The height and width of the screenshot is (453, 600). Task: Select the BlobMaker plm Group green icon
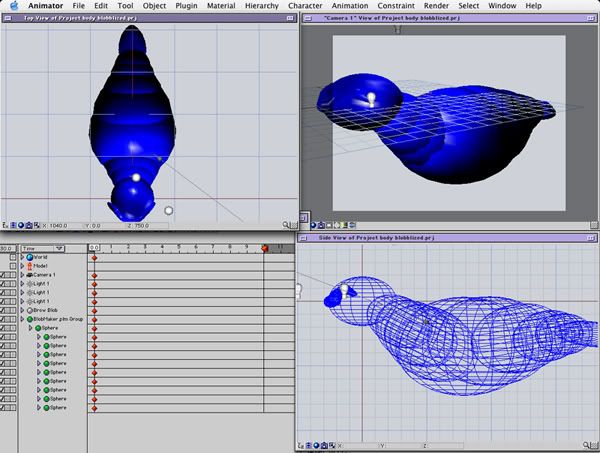tap(30, 319)
